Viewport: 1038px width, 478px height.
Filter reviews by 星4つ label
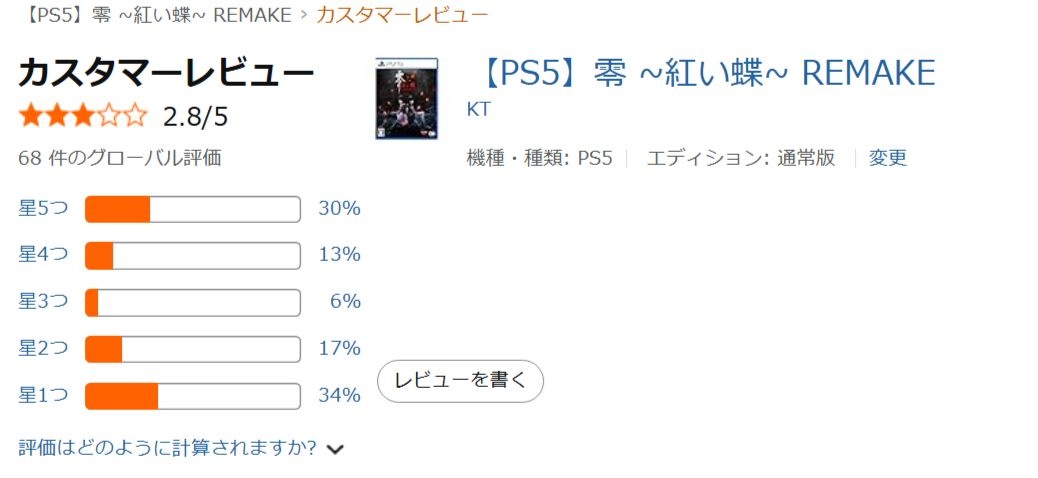click(x=43, y=255)
